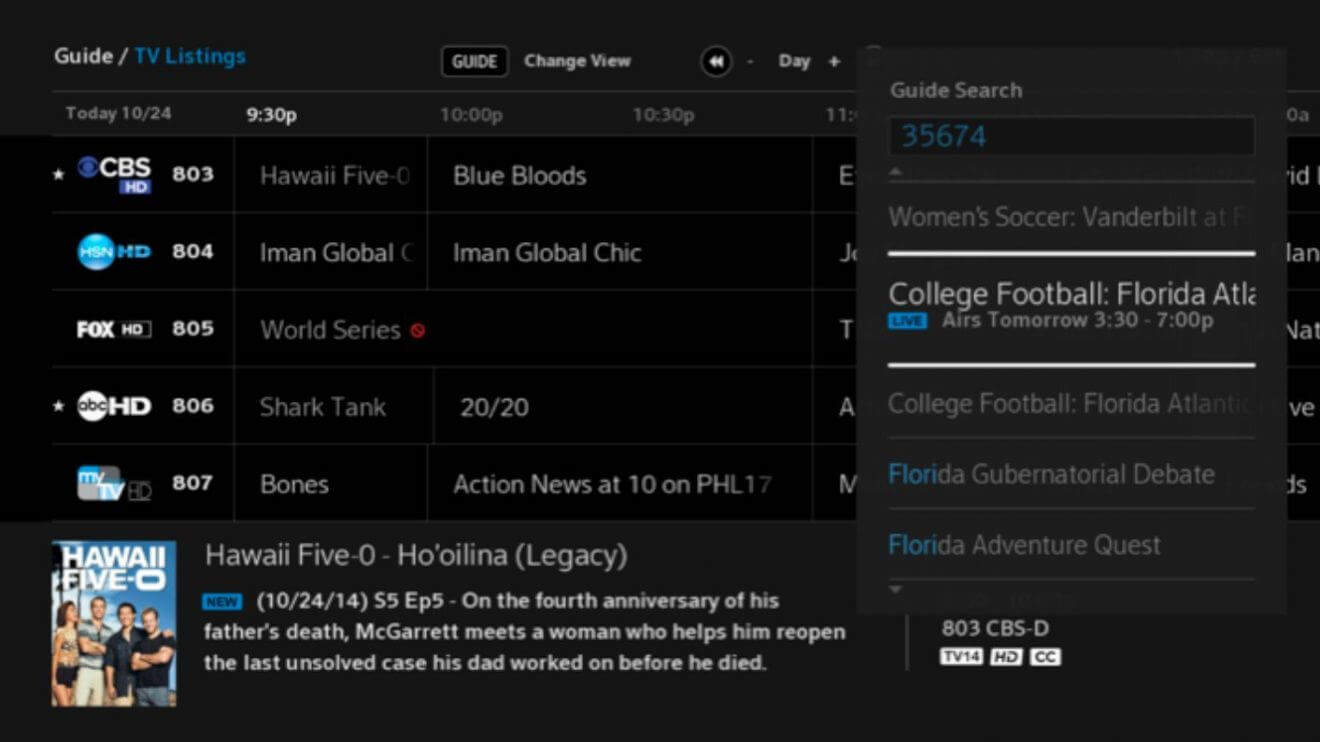Image resolution: width=1320 pixels, height=742 pixels.
Task: Select Hawaii Five-0 in the grid
Action: [331, 175]
